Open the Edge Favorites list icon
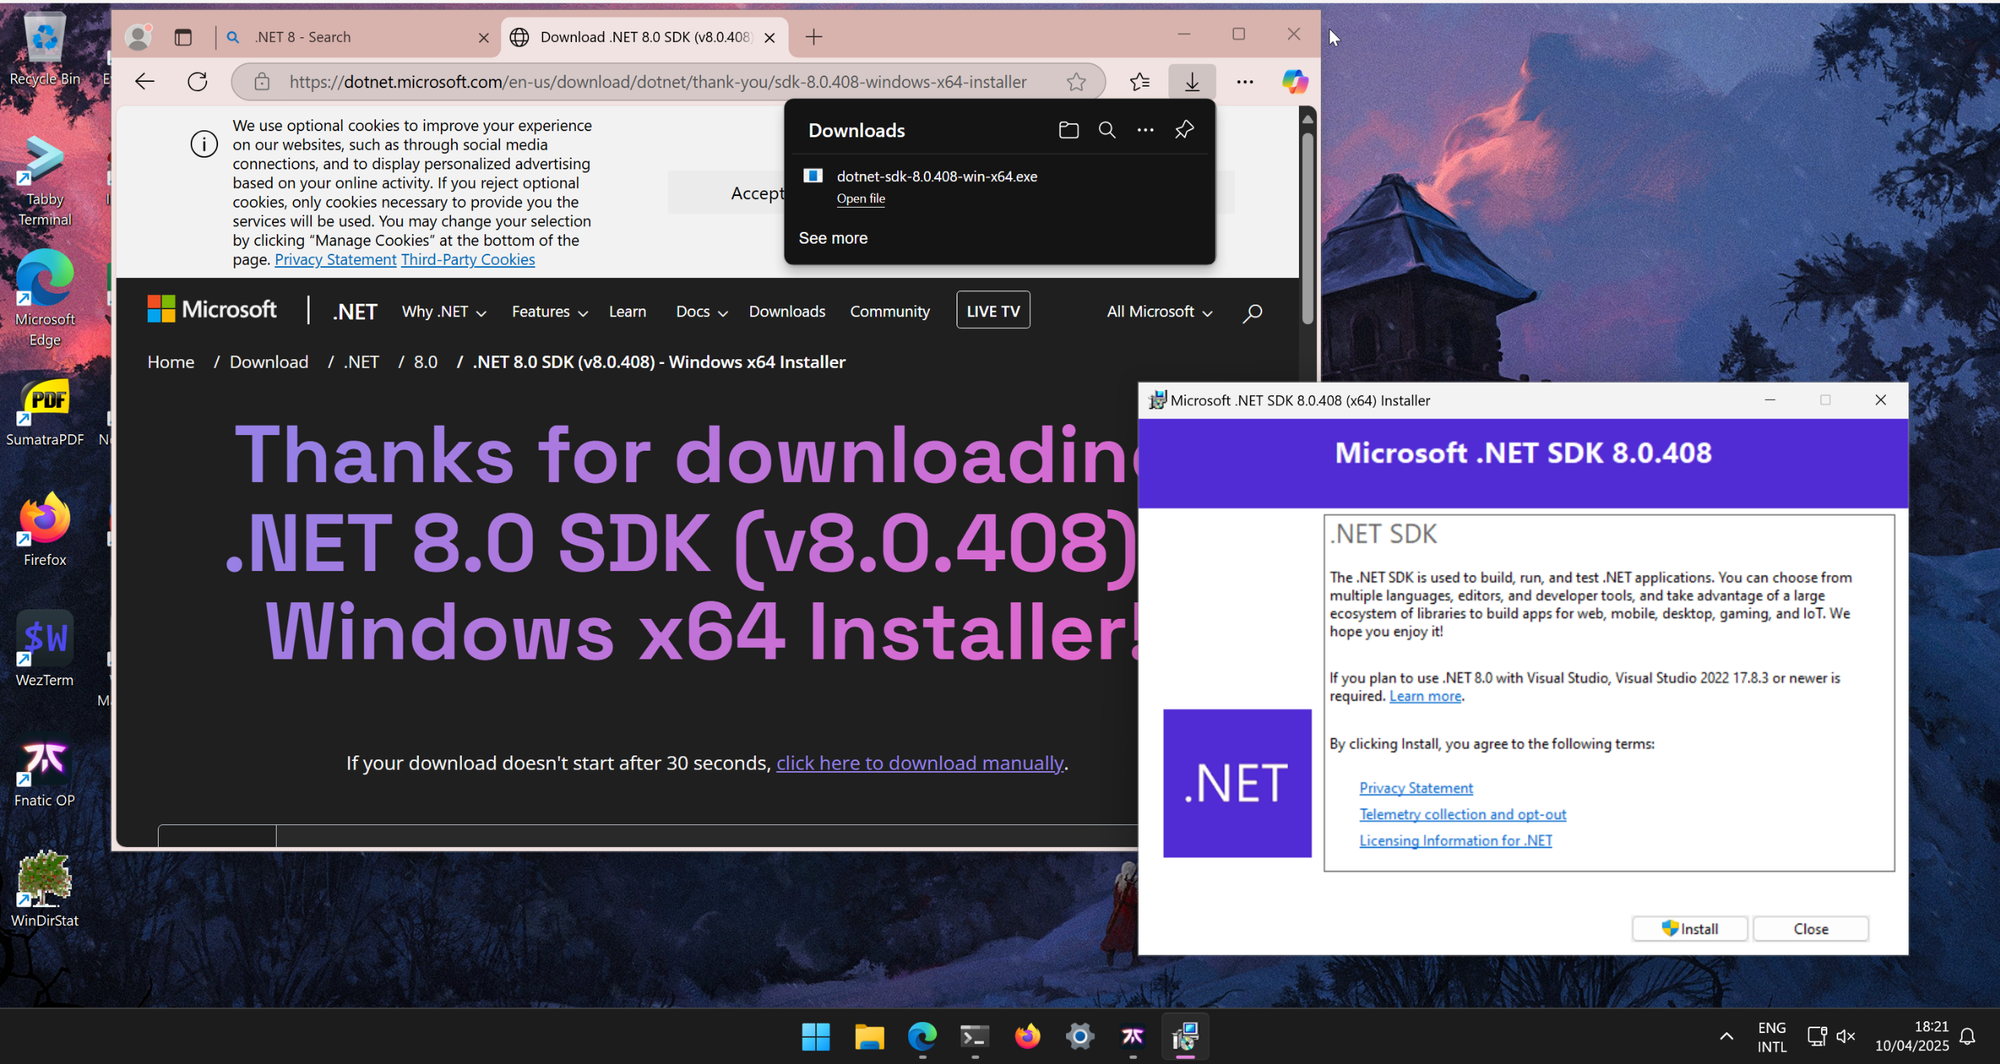2000x1064 pixels. (1140, 82)
